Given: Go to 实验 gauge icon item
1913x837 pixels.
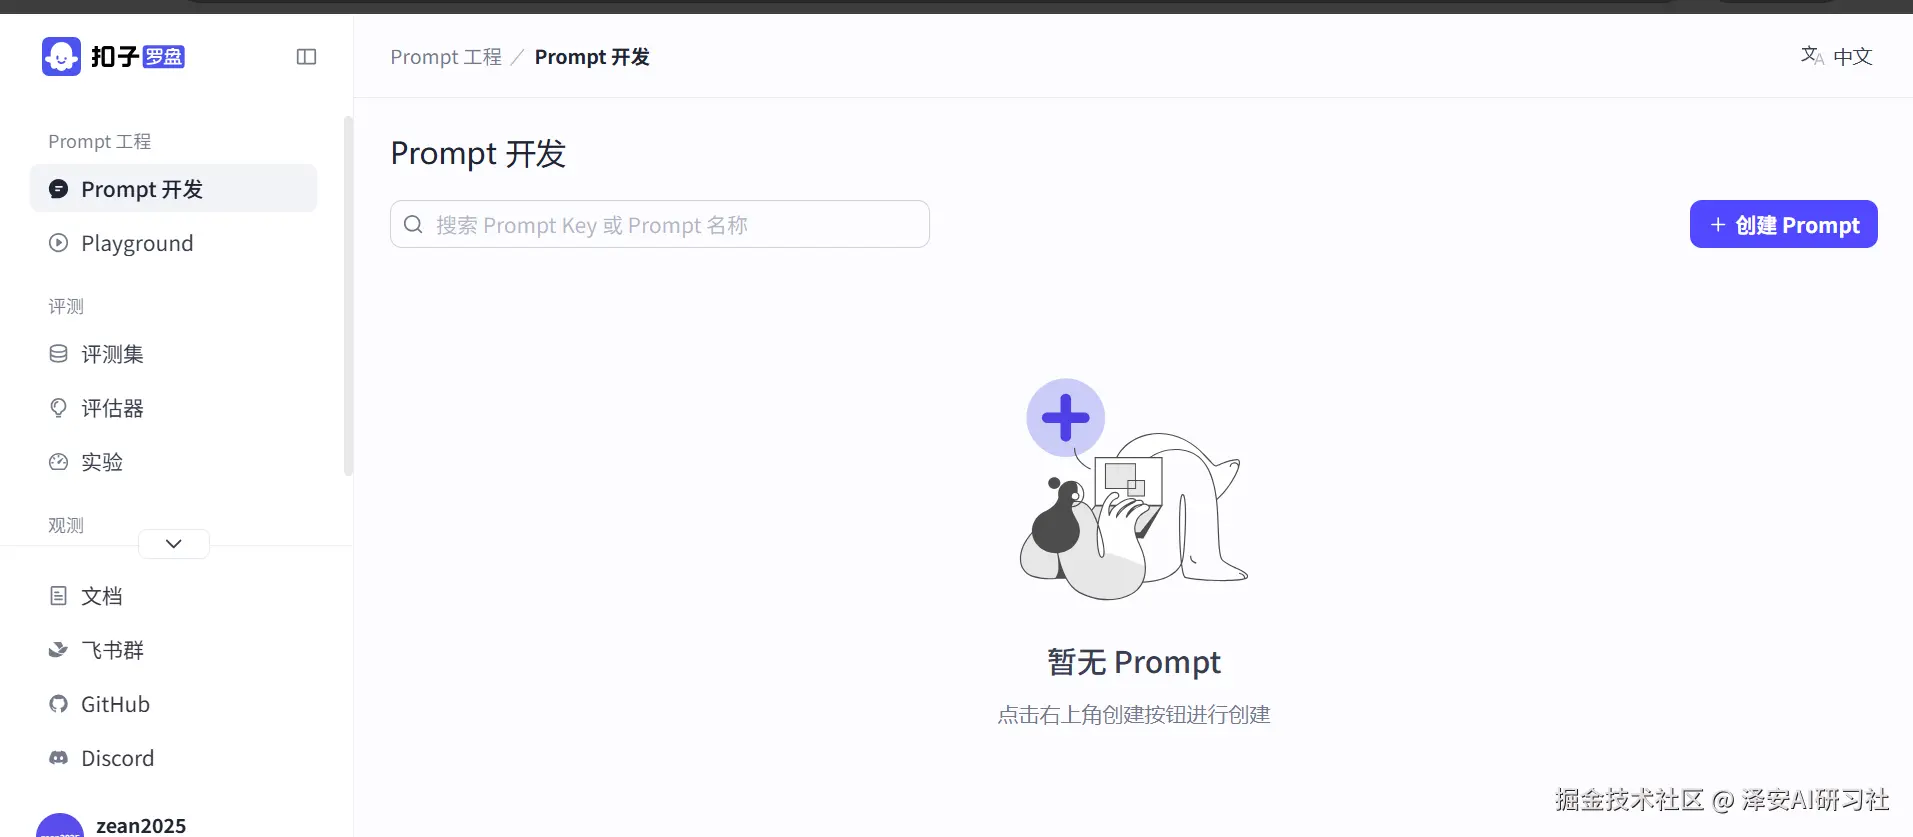Looking at the screenshot, I should [59, 462].
